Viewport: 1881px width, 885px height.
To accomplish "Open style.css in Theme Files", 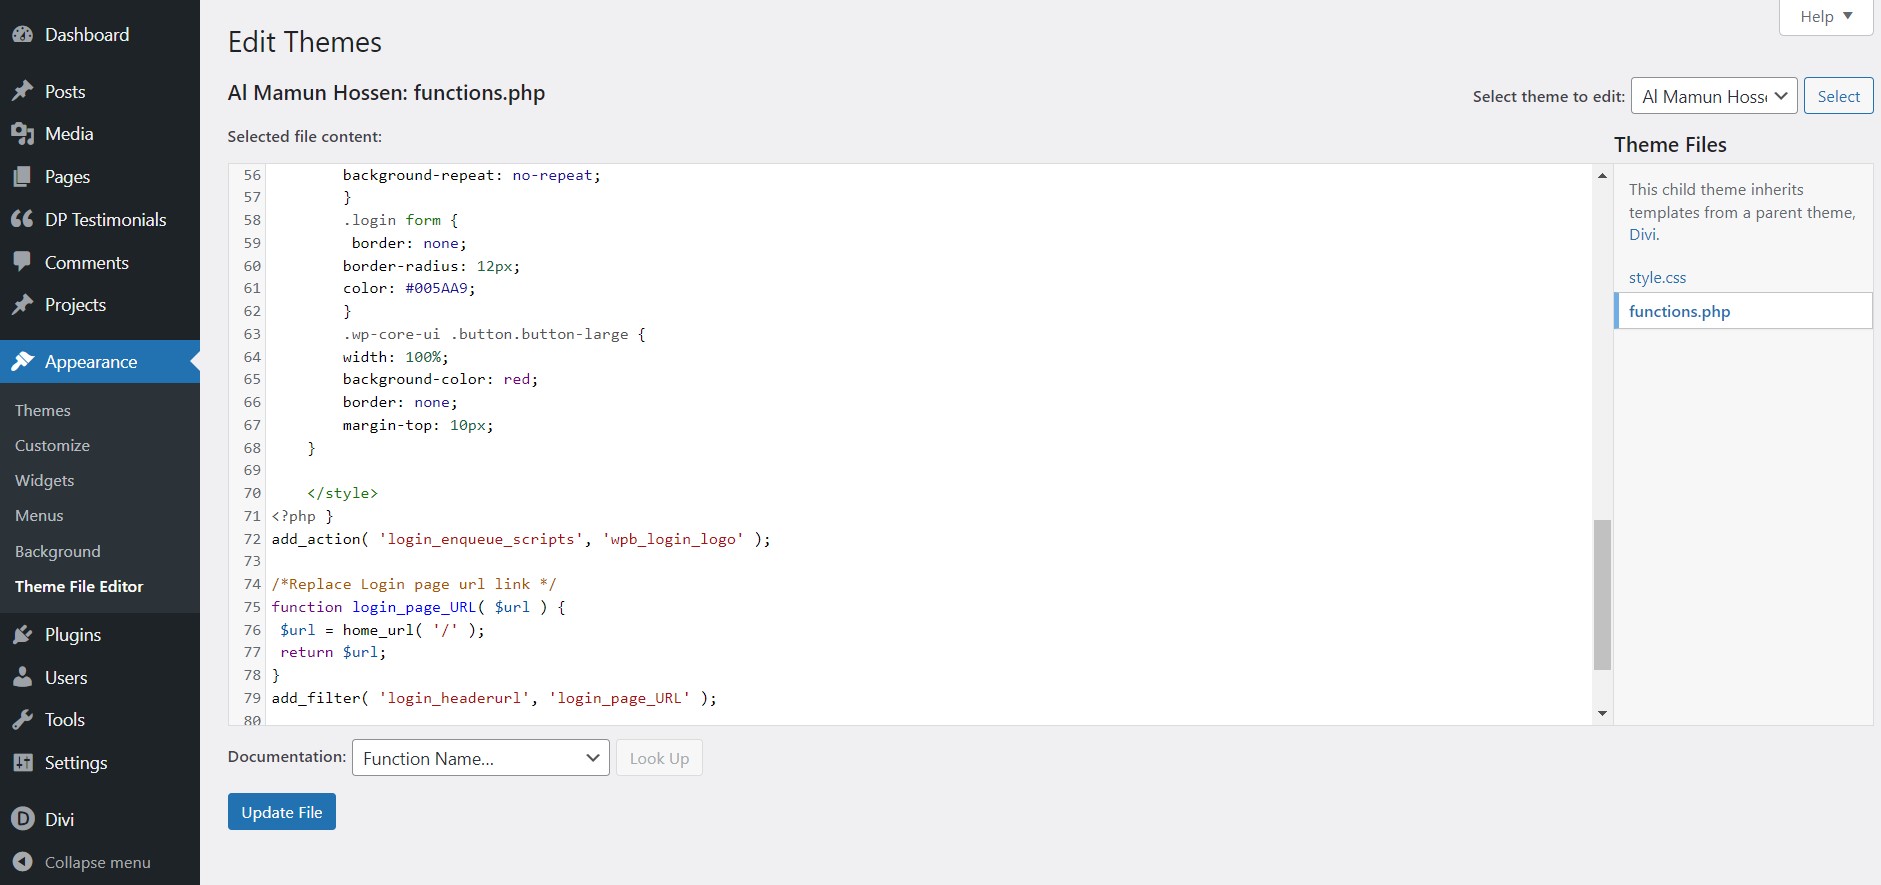I will click(1657, 278).
